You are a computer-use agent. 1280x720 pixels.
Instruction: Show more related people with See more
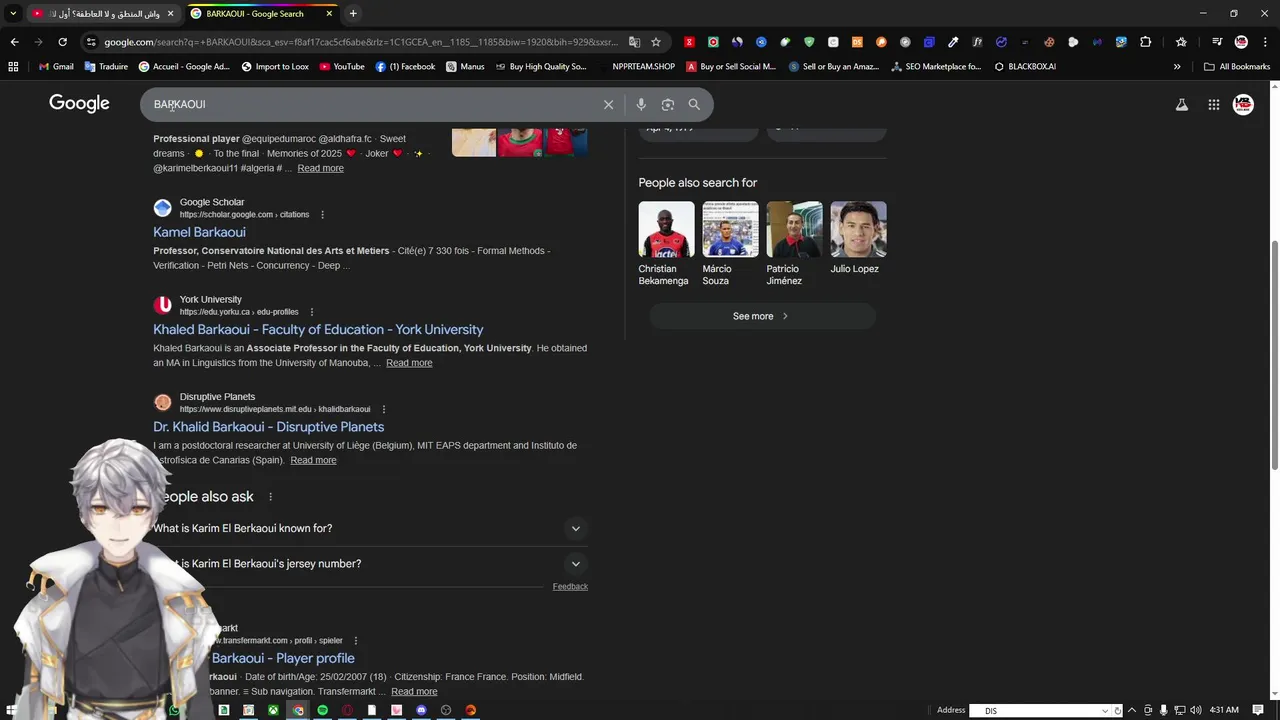tap(762, 316)
